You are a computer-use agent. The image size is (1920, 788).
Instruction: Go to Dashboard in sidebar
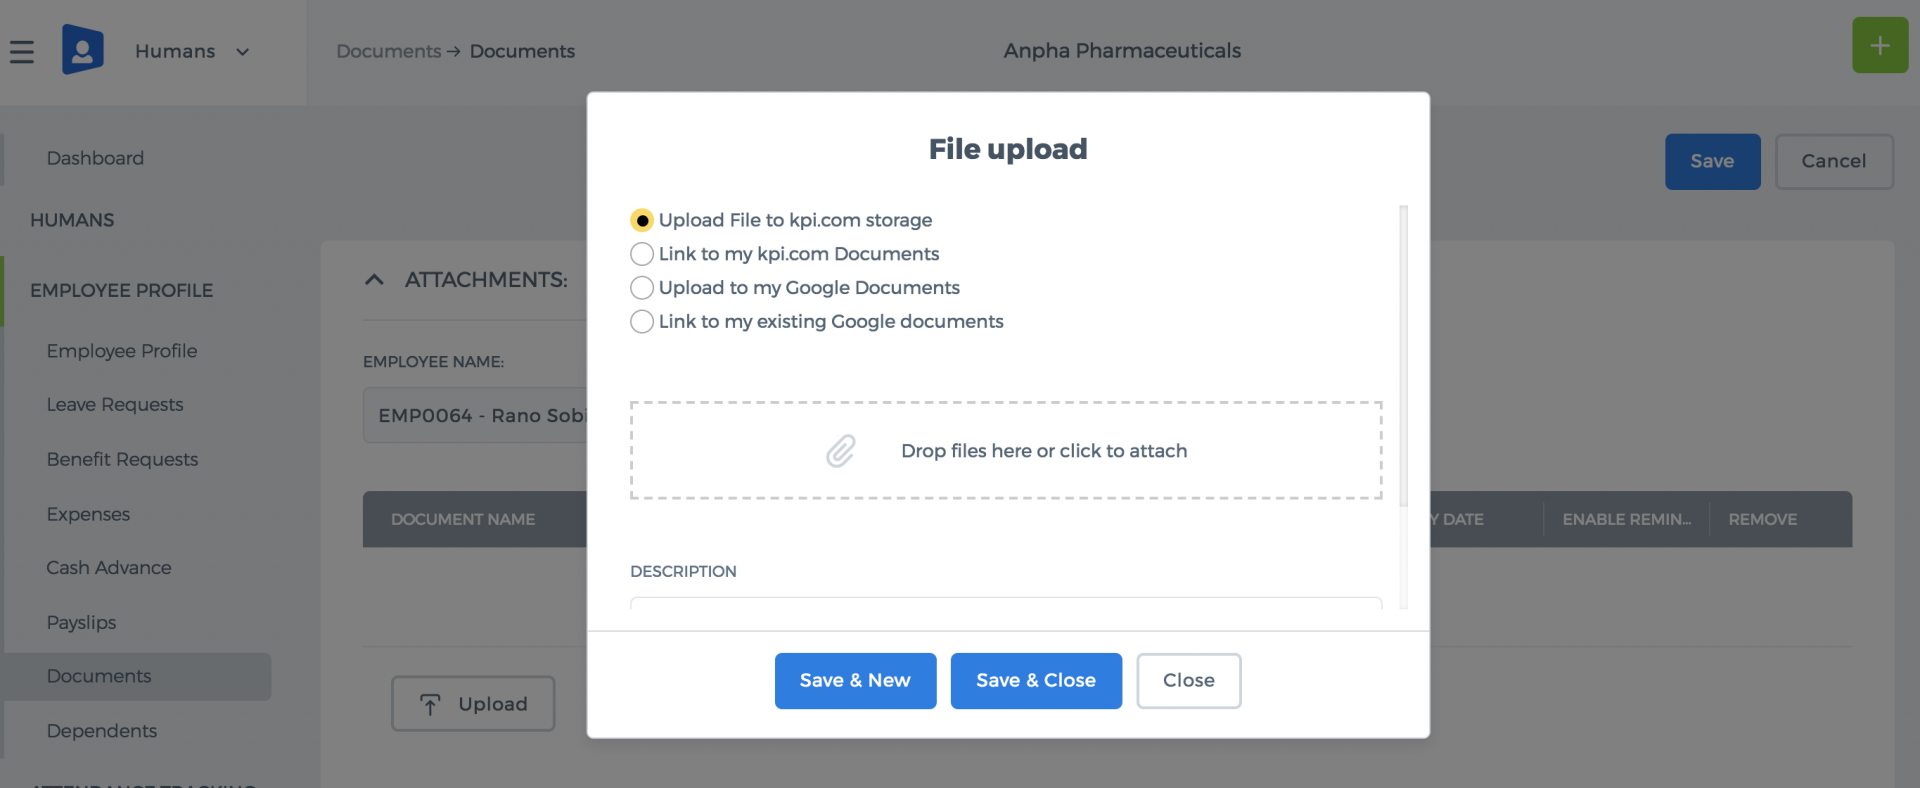95,158
